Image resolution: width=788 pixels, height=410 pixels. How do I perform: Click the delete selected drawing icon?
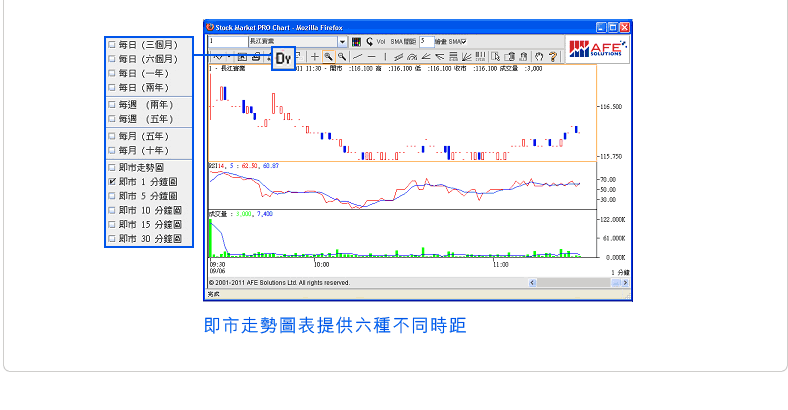point(510,57)
